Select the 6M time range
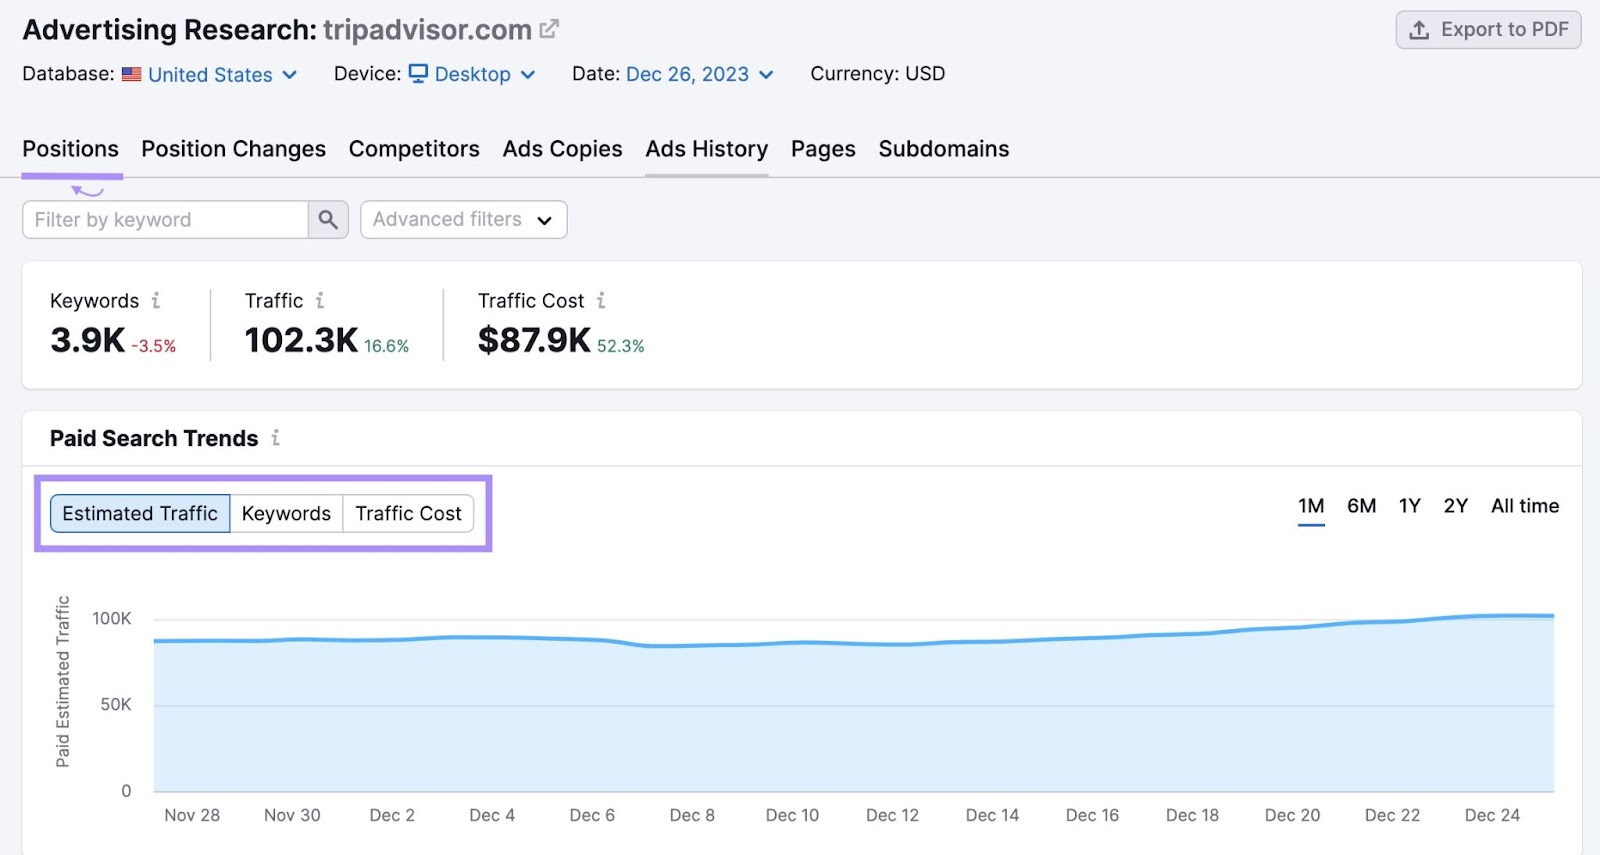 point(1361,506)
